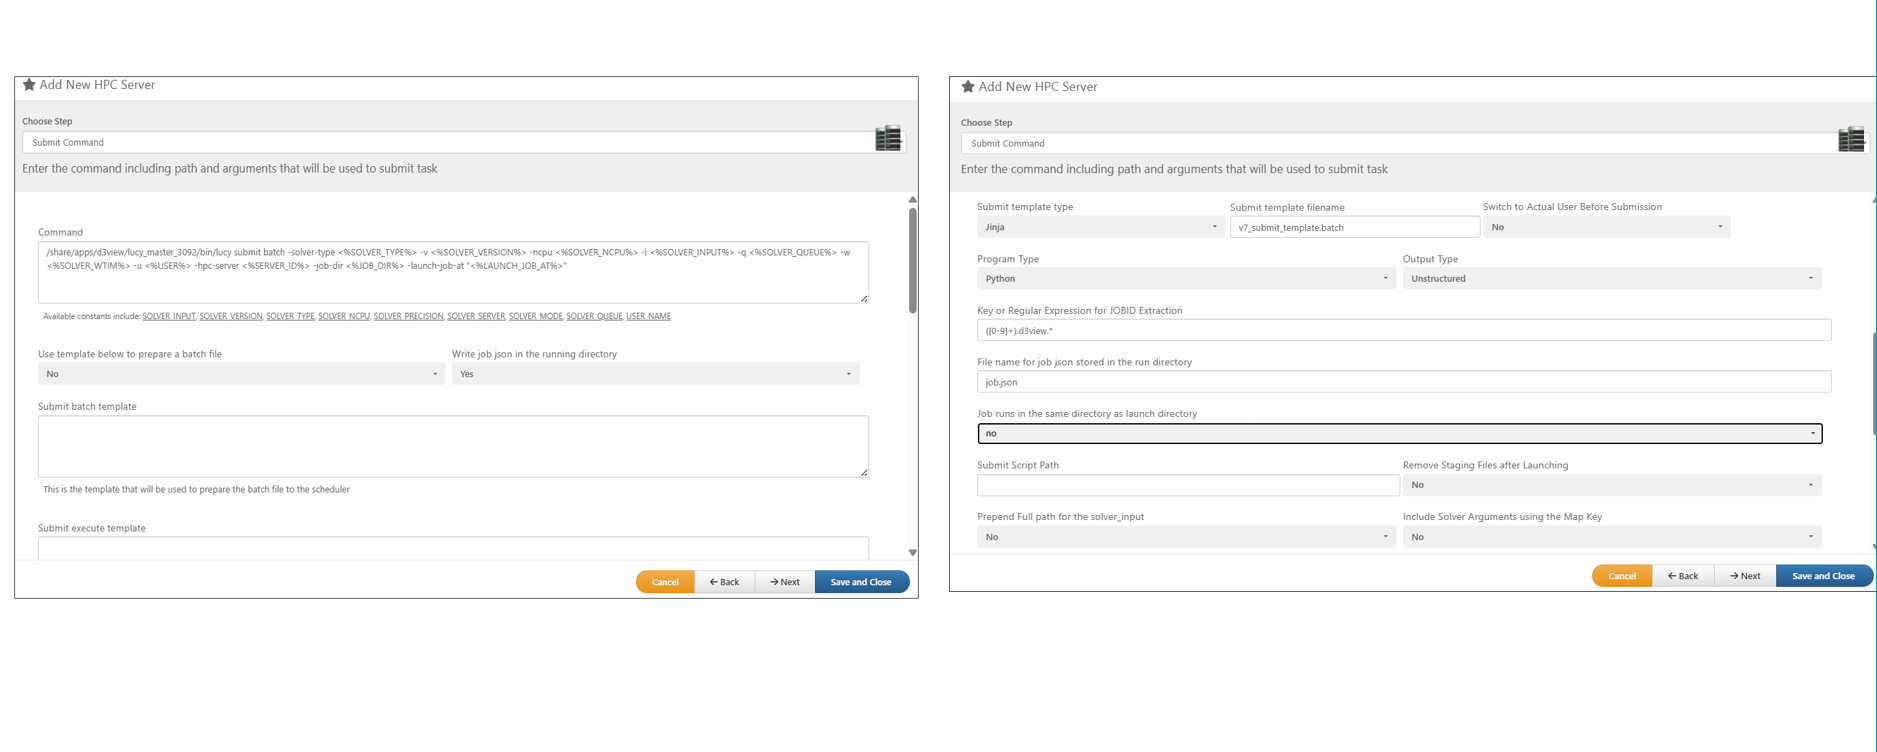Click the star icon in the left dialog title
The image size is (1877, 752).
(29, 85)
